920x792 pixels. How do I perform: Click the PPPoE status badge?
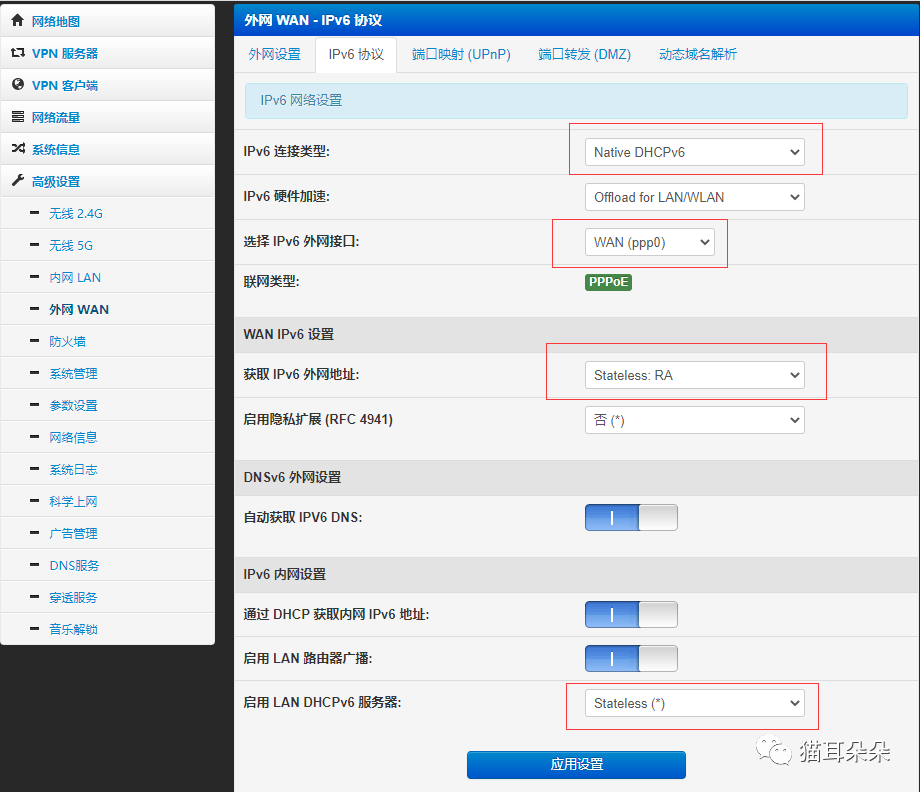click(608, 283)
